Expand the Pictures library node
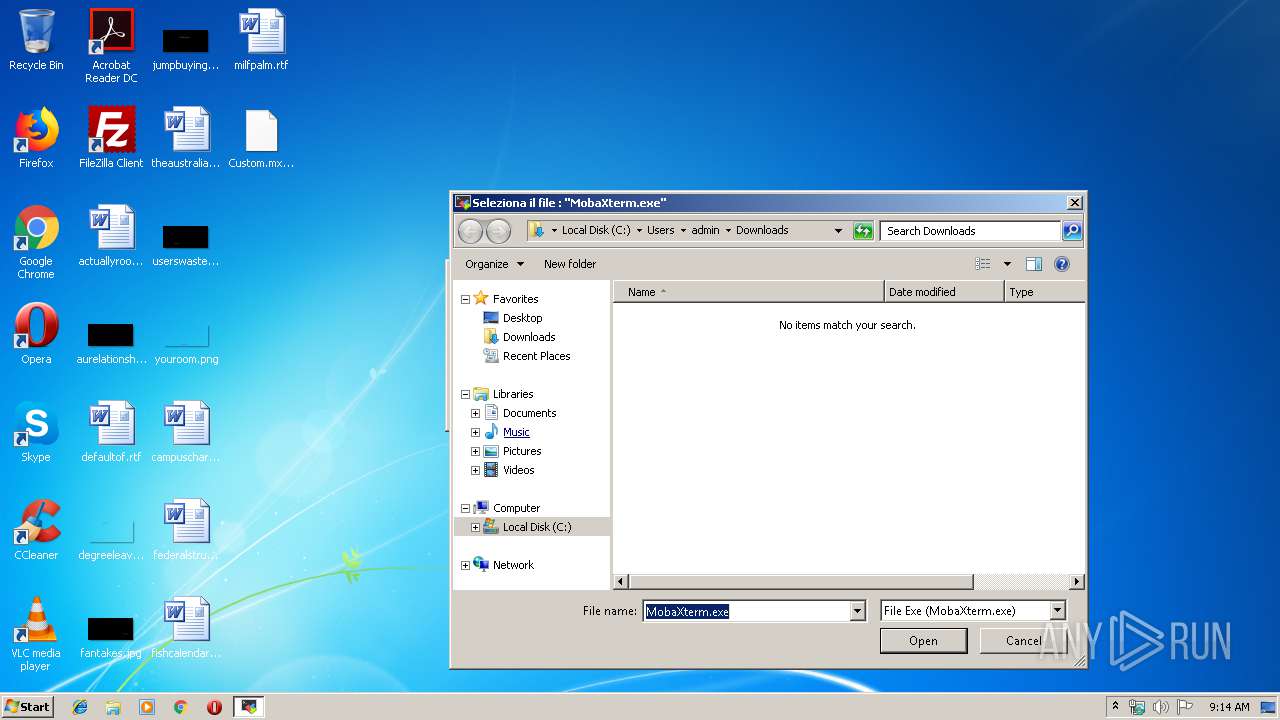The height and width of the screenshot is (720, 1280). [475, 451]
